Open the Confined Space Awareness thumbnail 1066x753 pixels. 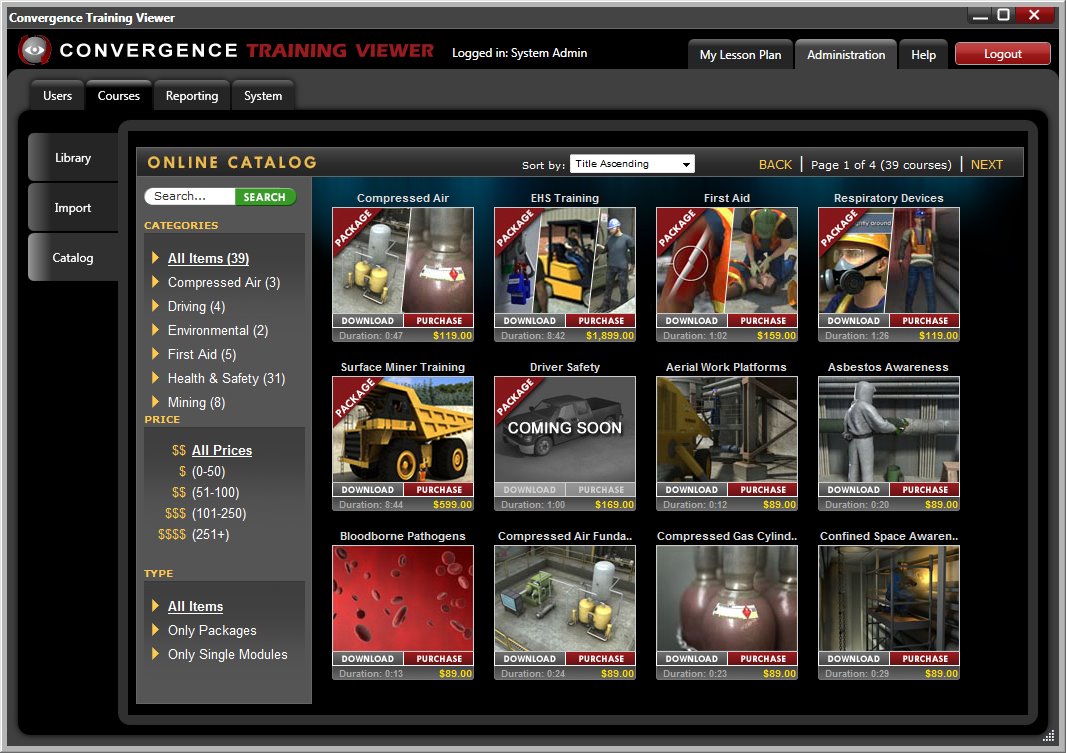[x=888, y=599]
